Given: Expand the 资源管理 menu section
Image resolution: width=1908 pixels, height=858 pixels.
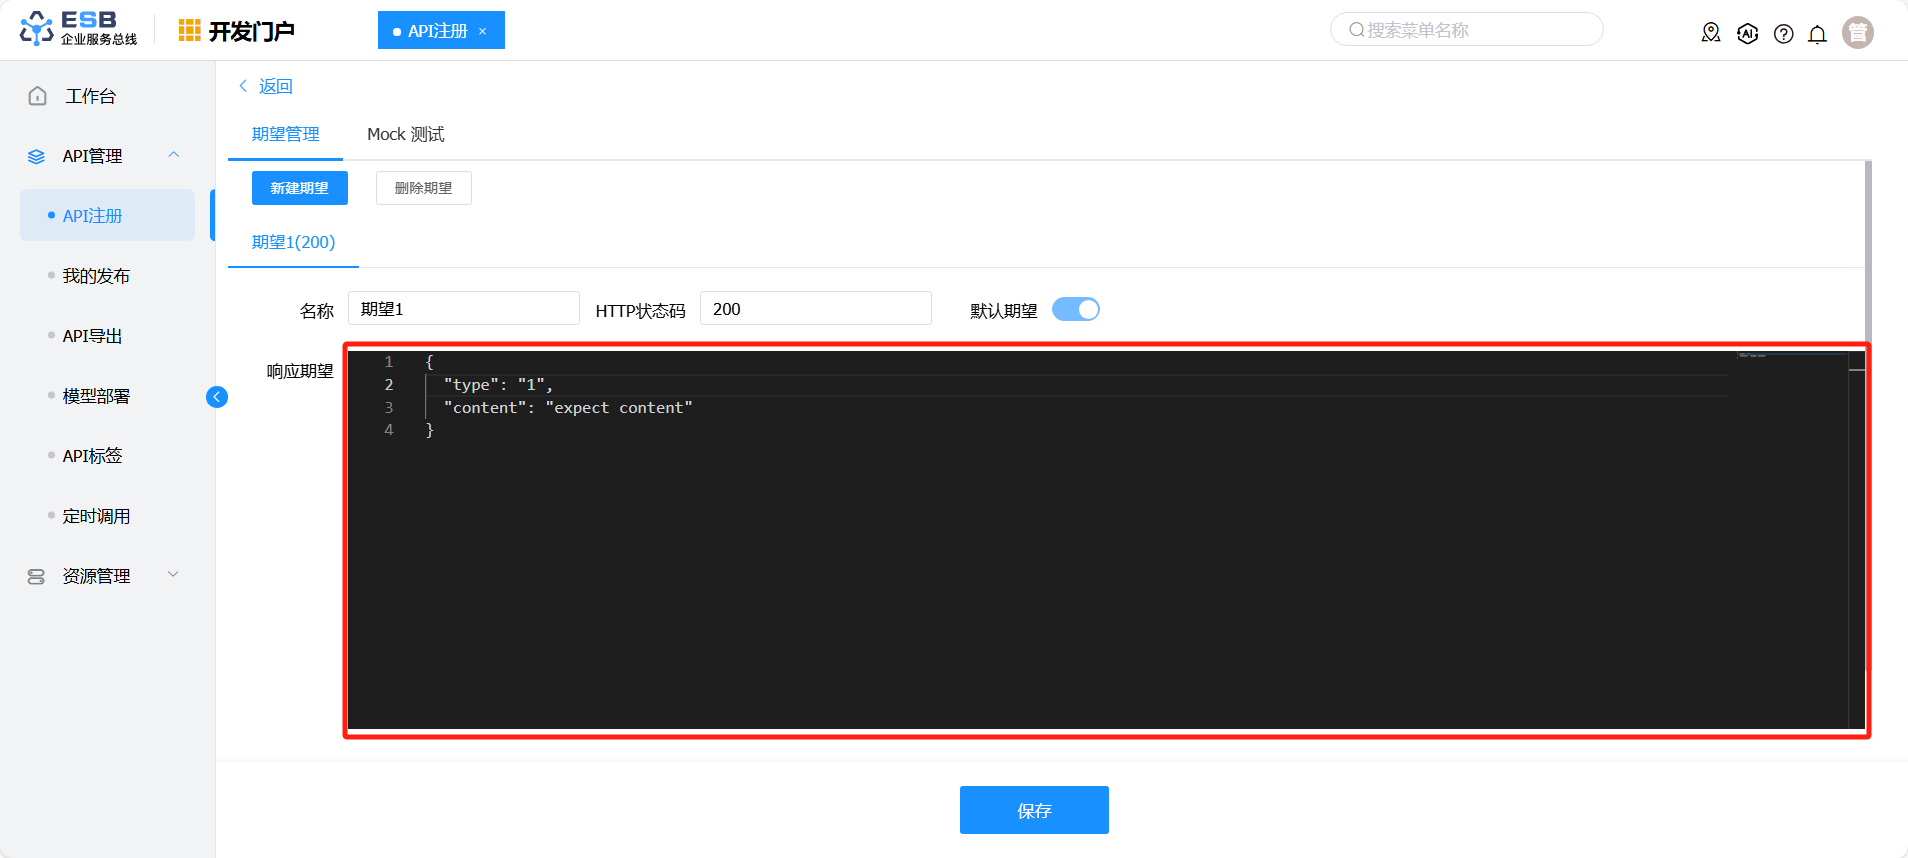Looking at the screenshot, I should [173, 575].
